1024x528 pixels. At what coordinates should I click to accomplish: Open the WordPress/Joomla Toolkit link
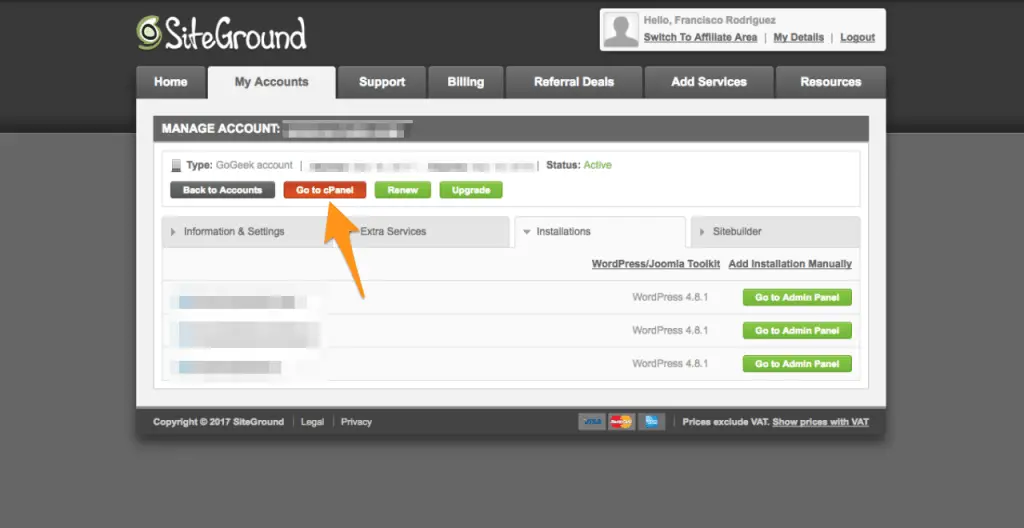pyautogui.click(x=656, y=264)
